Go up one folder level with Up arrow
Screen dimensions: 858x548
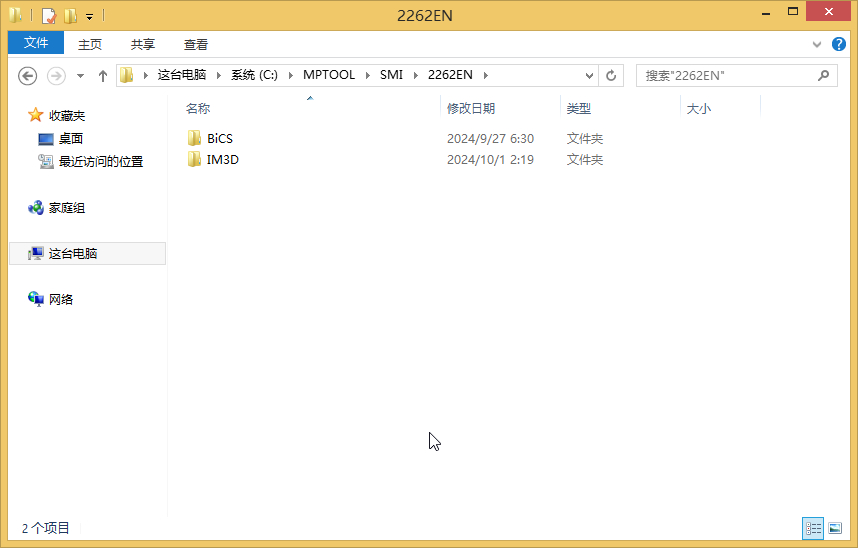tap(102, 76)
